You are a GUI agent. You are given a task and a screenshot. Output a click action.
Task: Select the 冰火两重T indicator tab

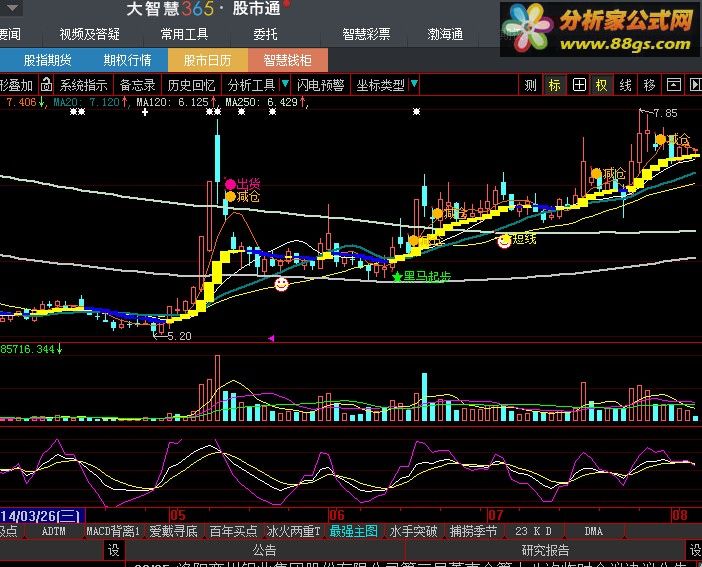tap(294, 531)
